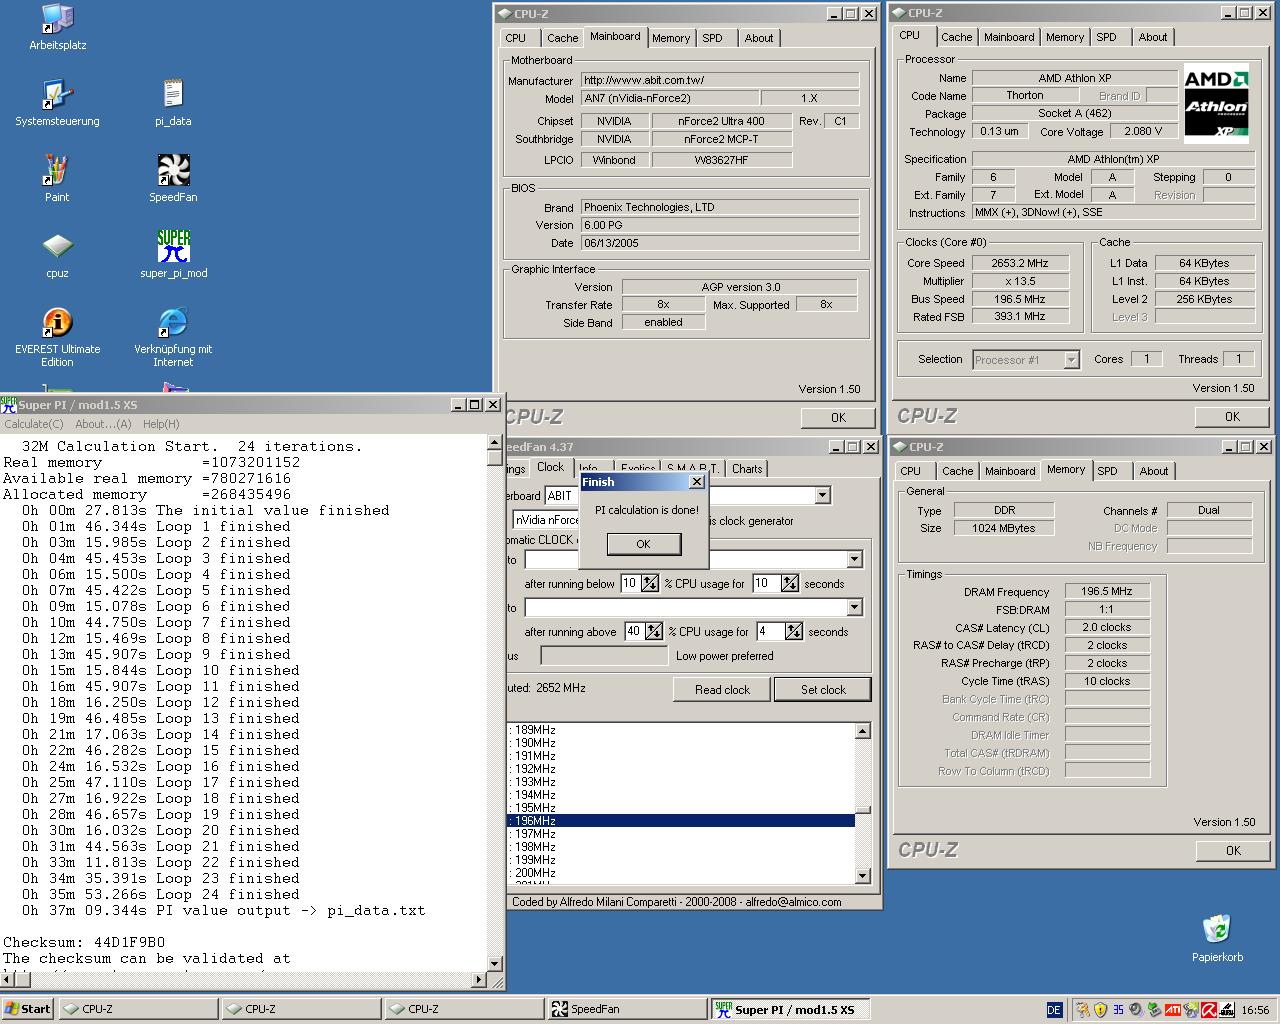Open Verknüpfung mit Internet shortcut
This screenshot has height=1024, width=1280.
[173, 337]
